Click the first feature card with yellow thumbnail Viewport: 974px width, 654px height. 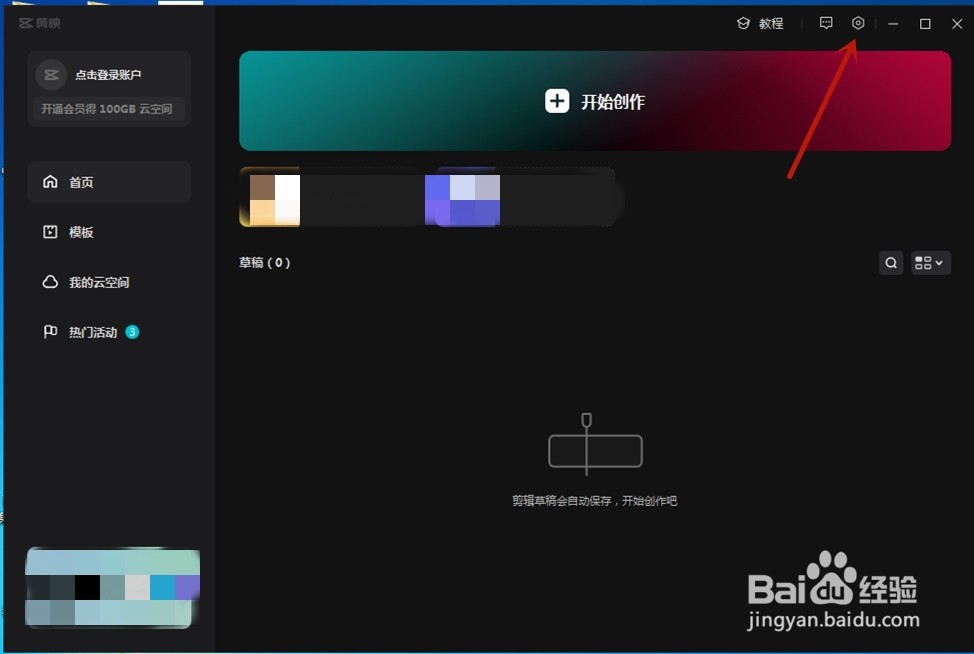(329, 197)
